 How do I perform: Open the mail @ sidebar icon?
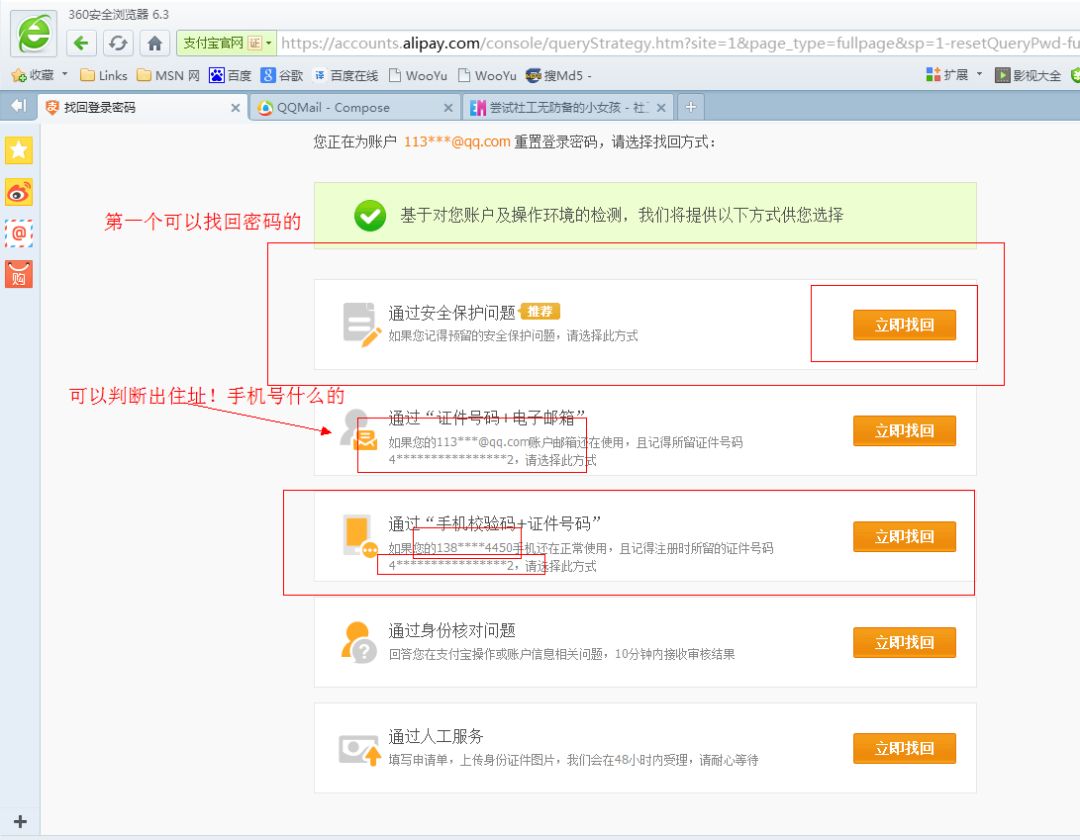coord(19,233)
